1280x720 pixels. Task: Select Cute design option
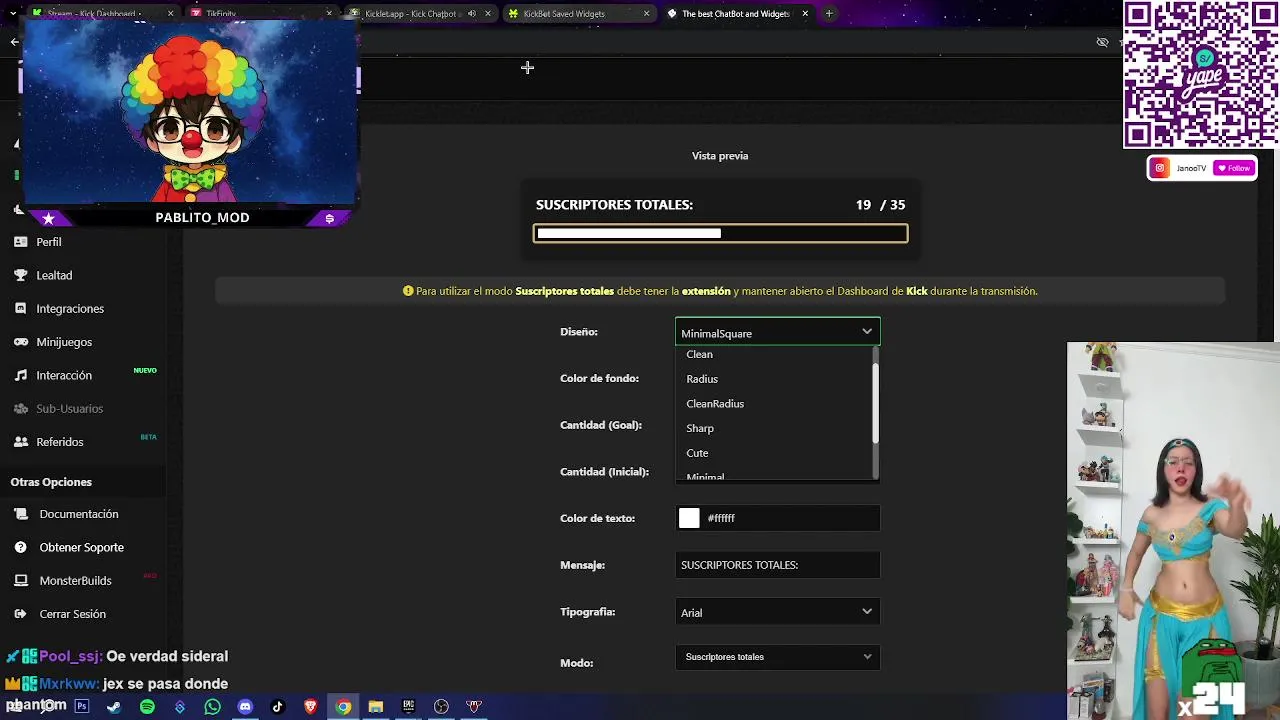(697, 453)
